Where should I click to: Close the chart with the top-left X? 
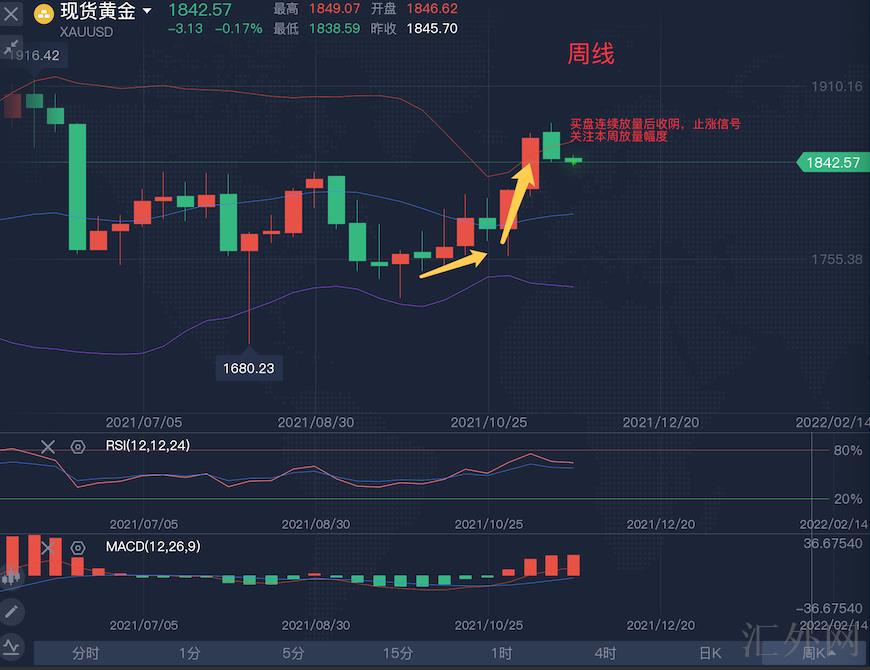(12, 14)
